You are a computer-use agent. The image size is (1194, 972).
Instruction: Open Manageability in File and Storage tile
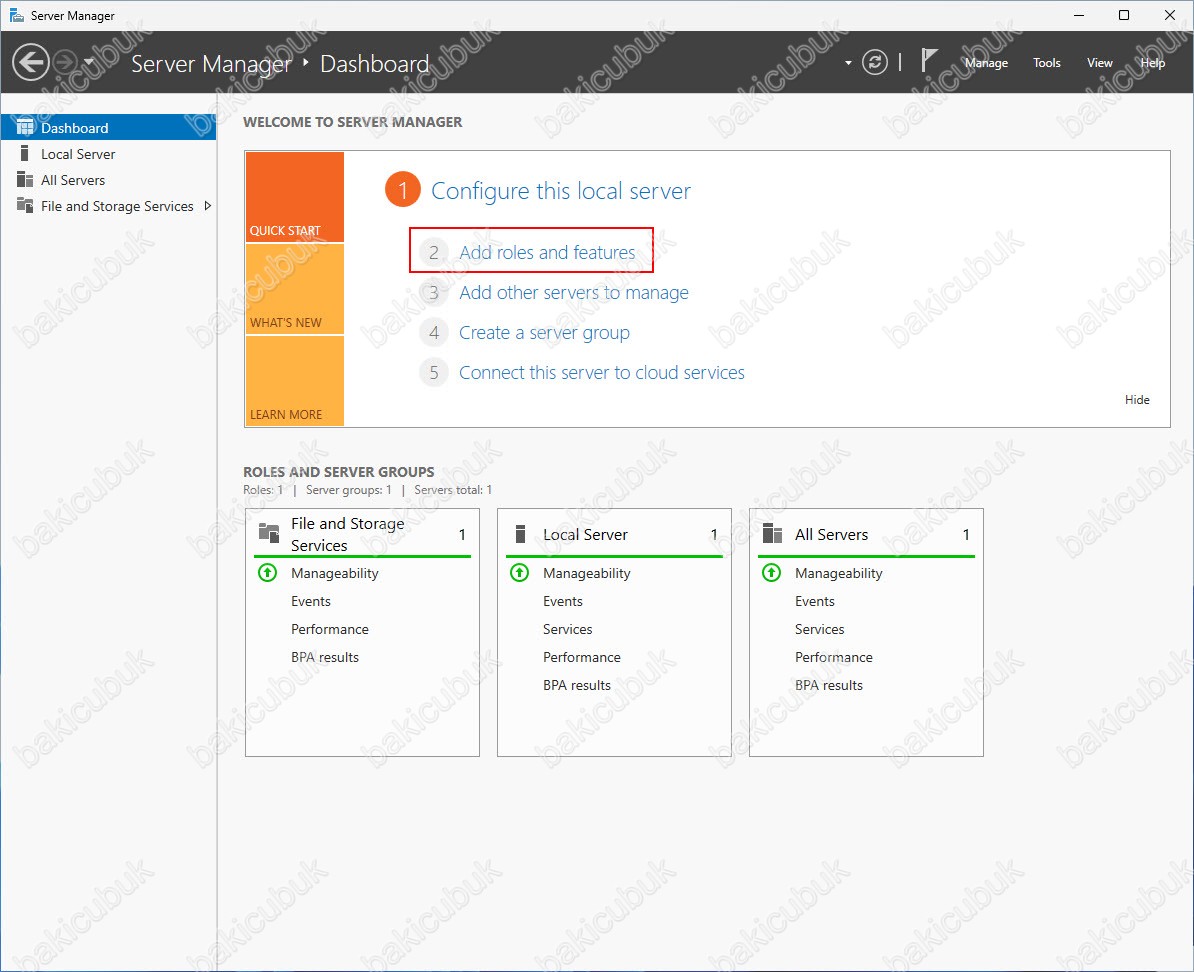[334, 574]
